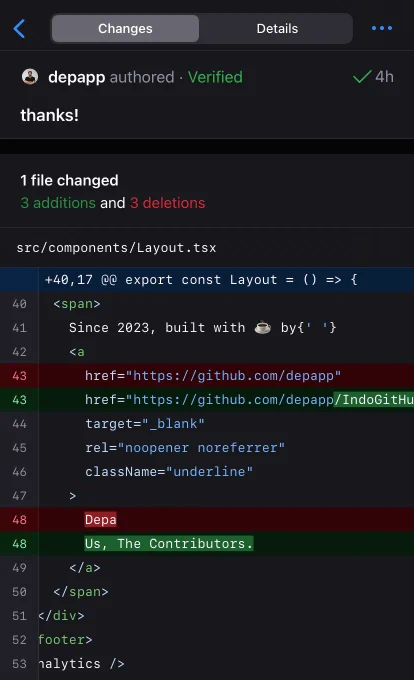
Task: Open the three-dot more options menu
Action: pyautogui.click(x=382, y=28)
